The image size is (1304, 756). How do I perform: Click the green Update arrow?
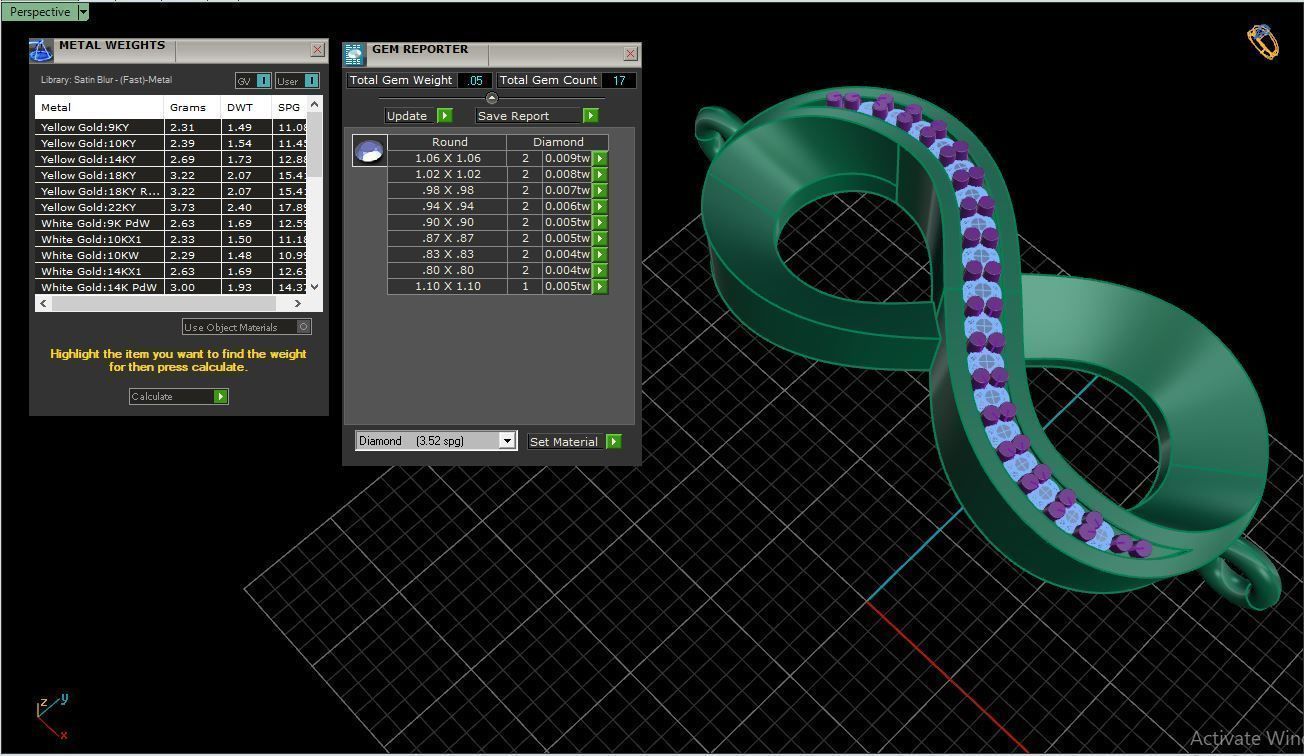point(445,116)
